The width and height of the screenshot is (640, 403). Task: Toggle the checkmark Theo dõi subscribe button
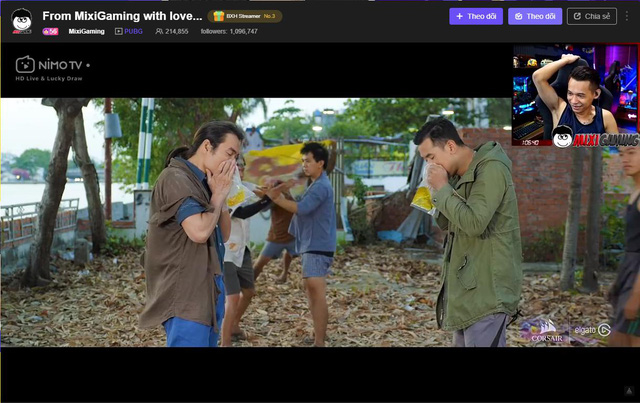tap(535, 16)
